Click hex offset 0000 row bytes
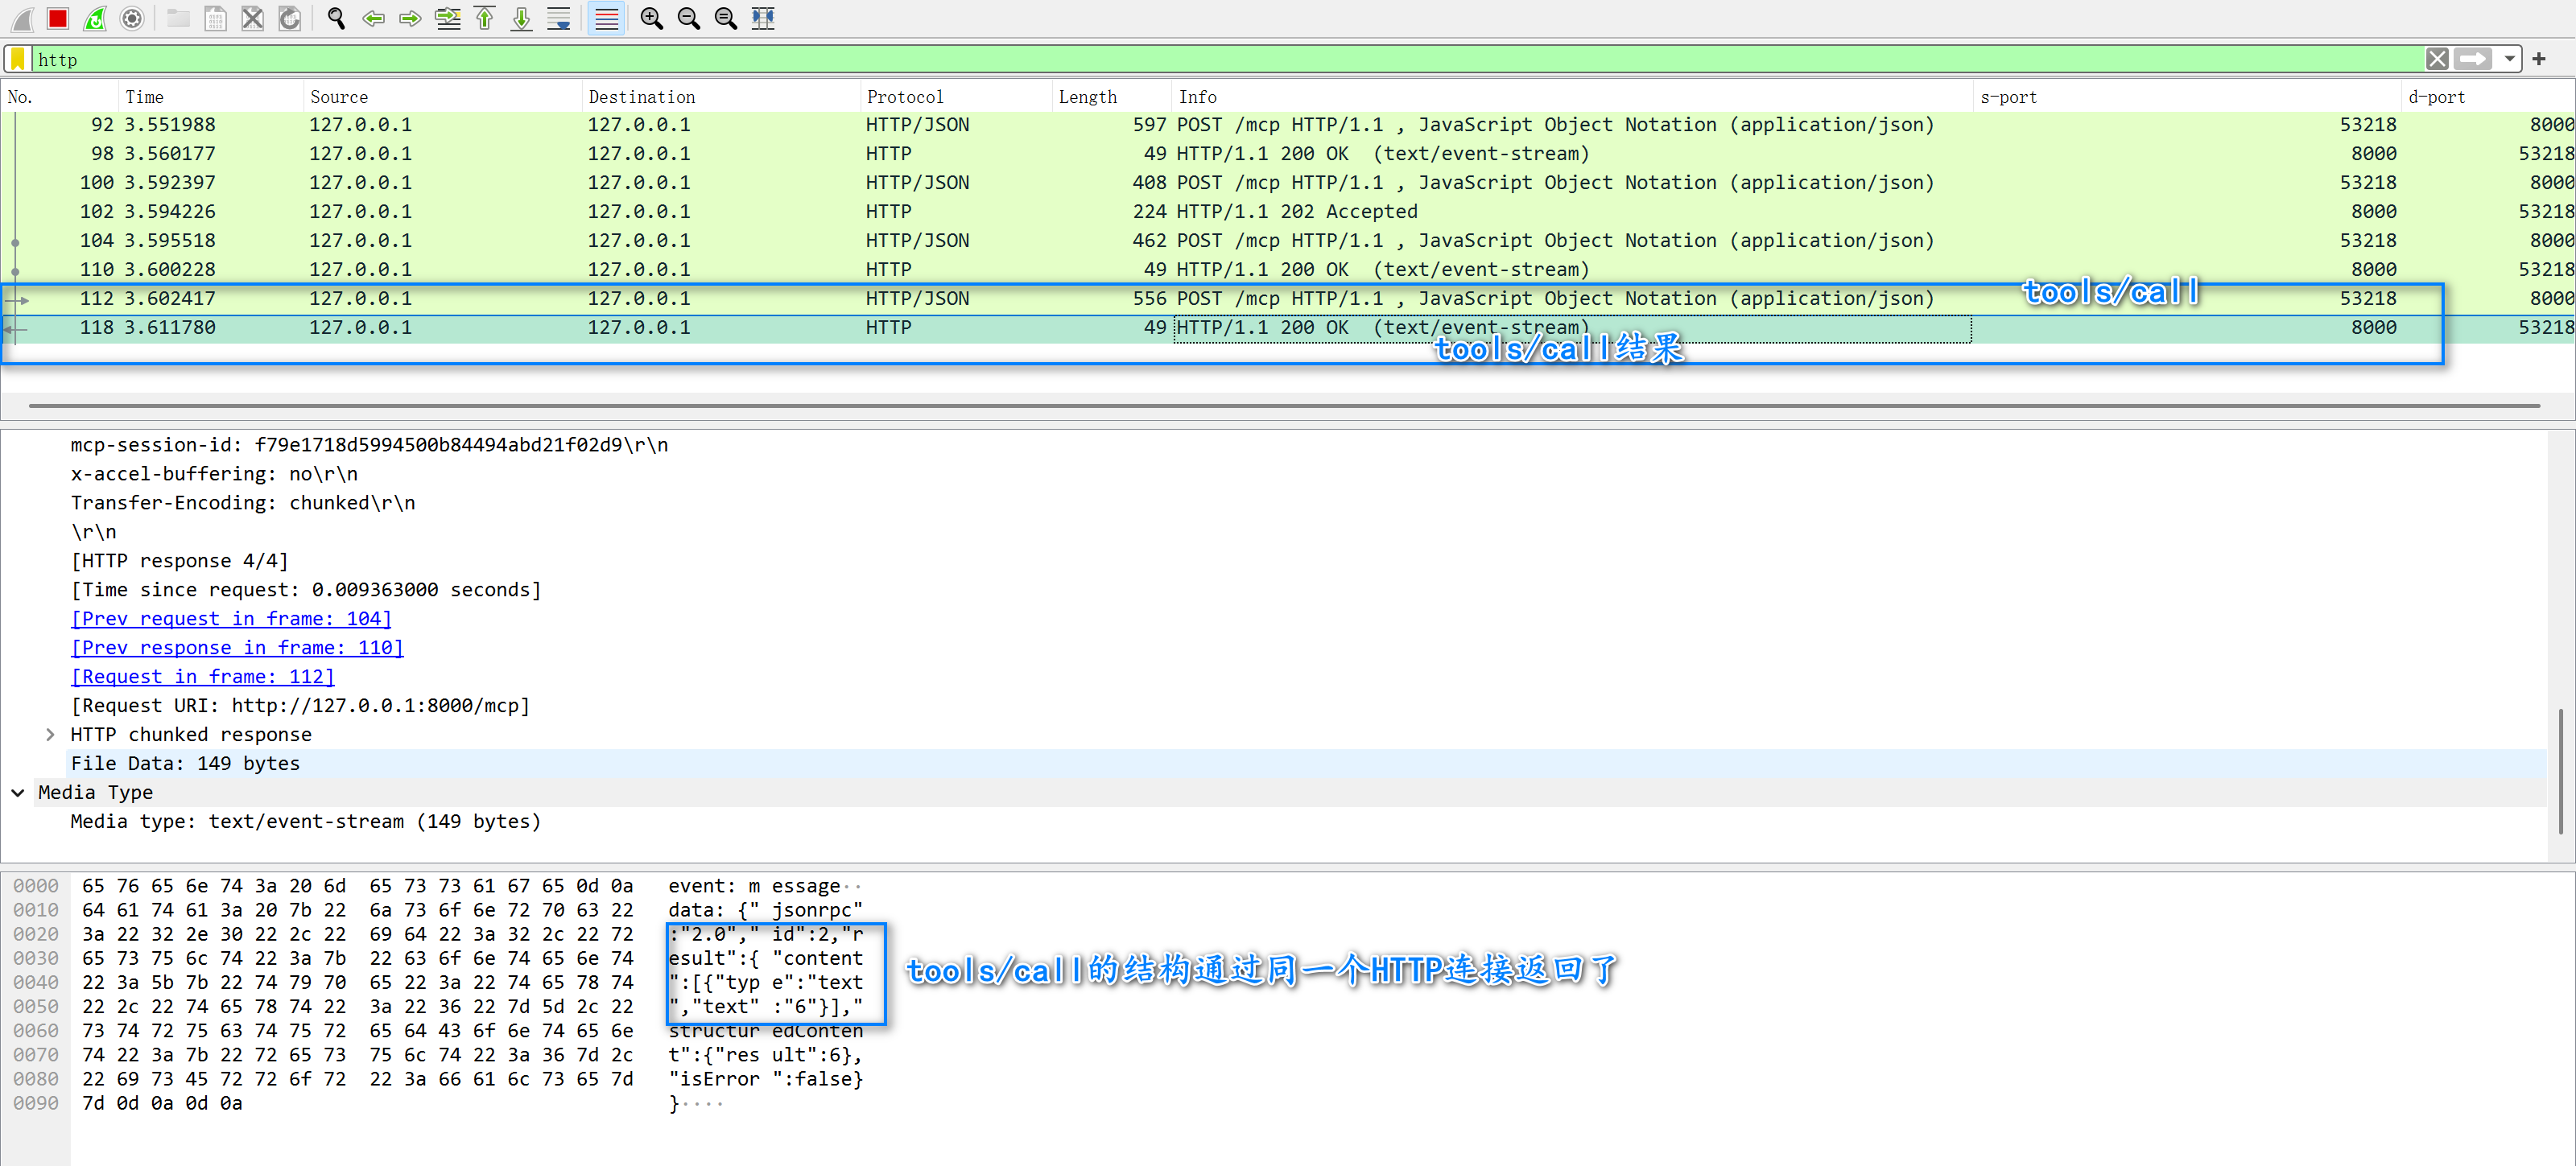This screenshot has width=2576, height=1166. [357, 886]
